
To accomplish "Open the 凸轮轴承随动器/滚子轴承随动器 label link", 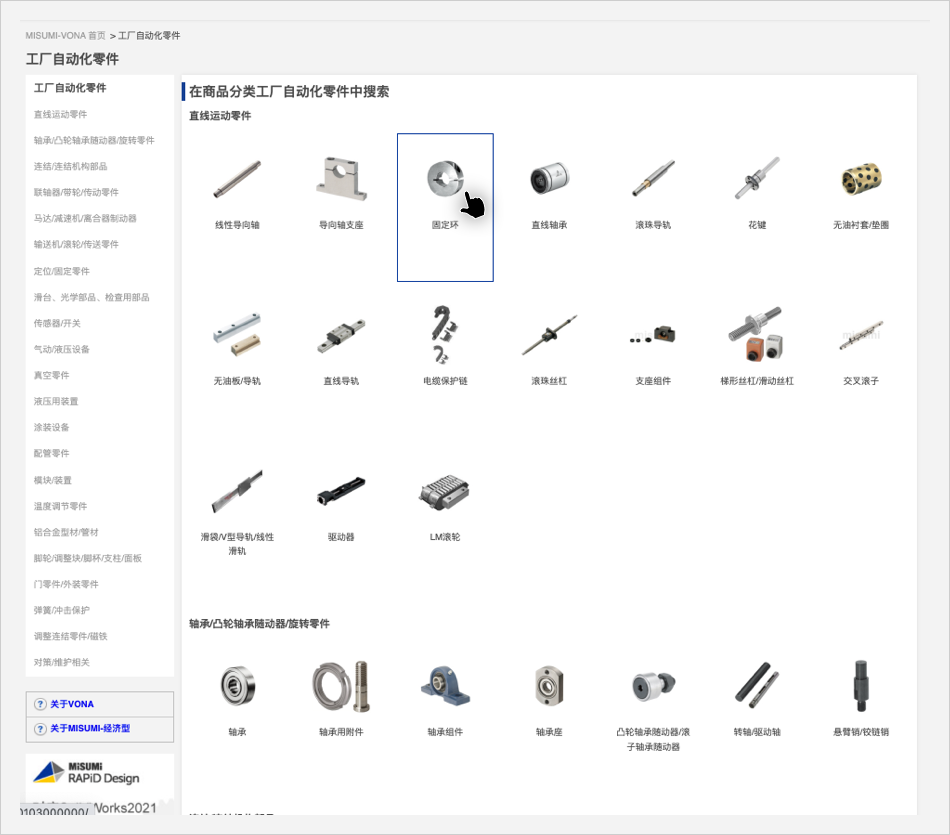I will (x=653, y=739).
